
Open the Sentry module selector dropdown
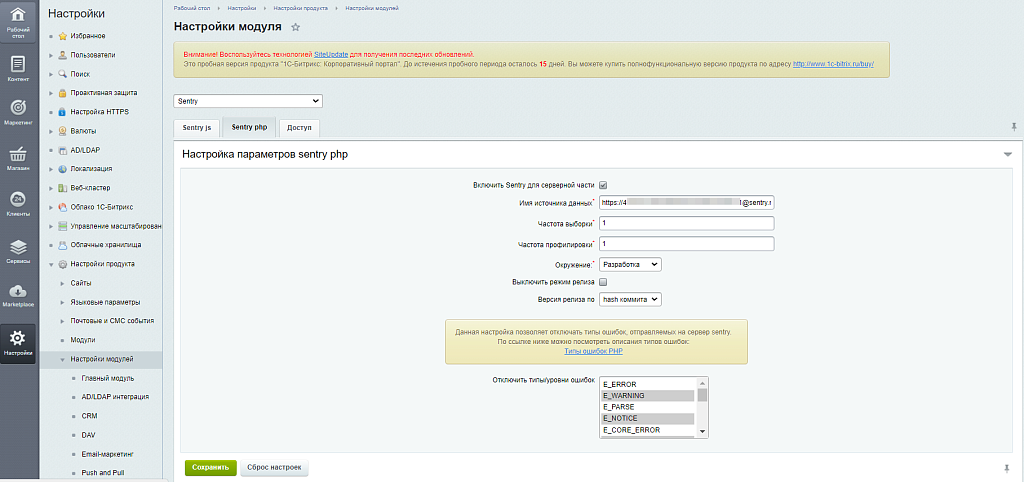pyautogui.click(x=248, y=101)
